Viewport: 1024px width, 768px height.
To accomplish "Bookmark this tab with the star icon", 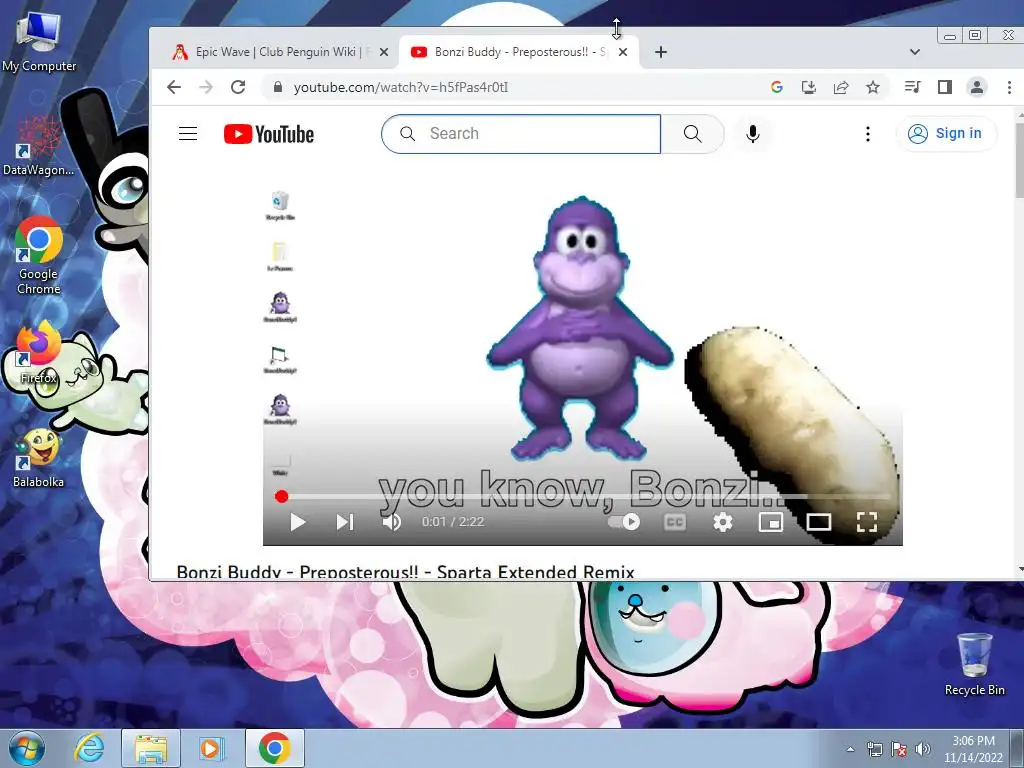I will pyautogui.click(x=872, y=87).
